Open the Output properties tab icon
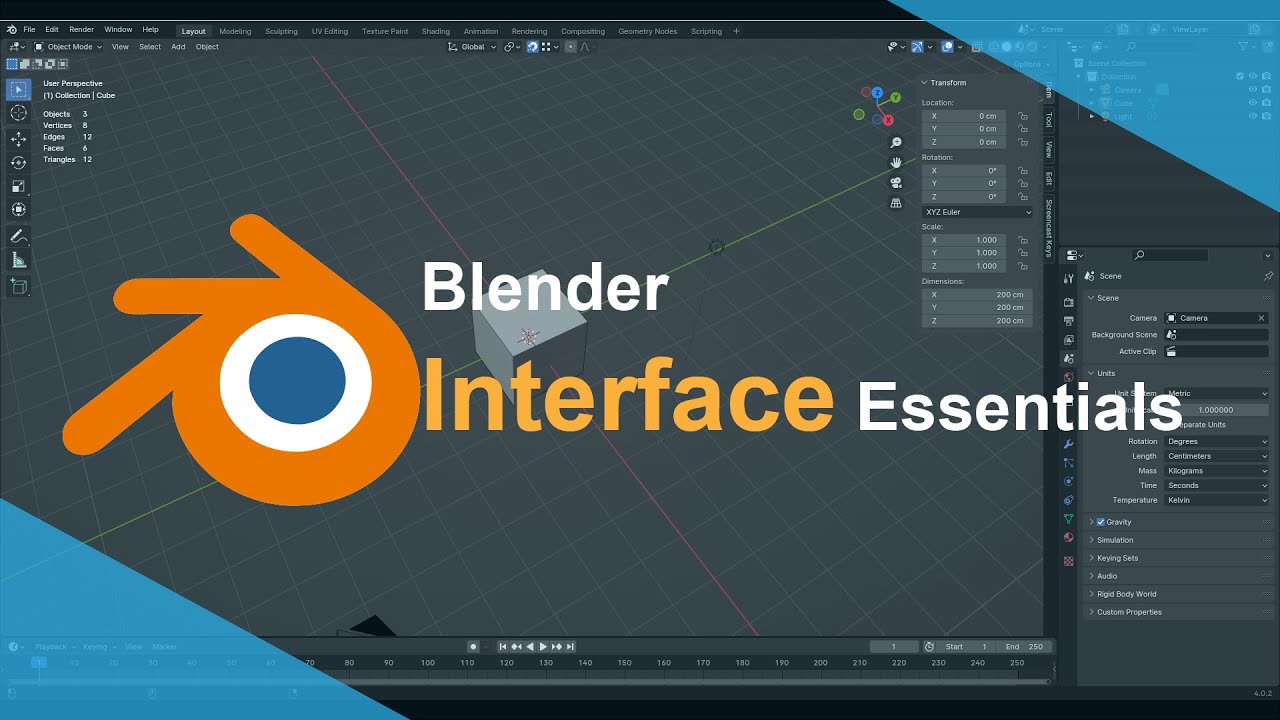Screen dimensions: 1280x720 [x=1068, y=321]
